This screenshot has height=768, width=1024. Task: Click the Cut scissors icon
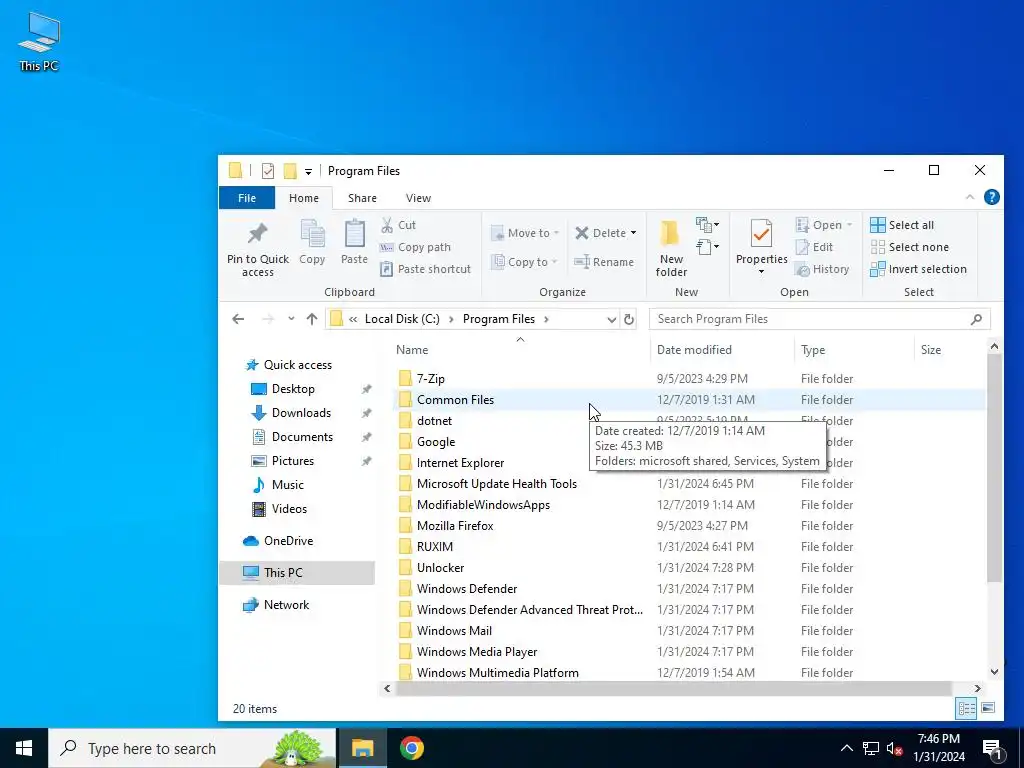(387, 225)
